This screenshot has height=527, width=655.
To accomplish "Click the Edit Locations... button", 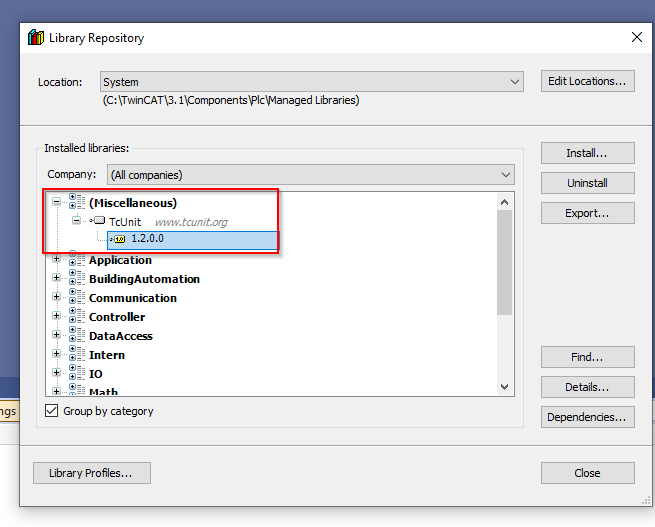I will click(x=588, y=81).
